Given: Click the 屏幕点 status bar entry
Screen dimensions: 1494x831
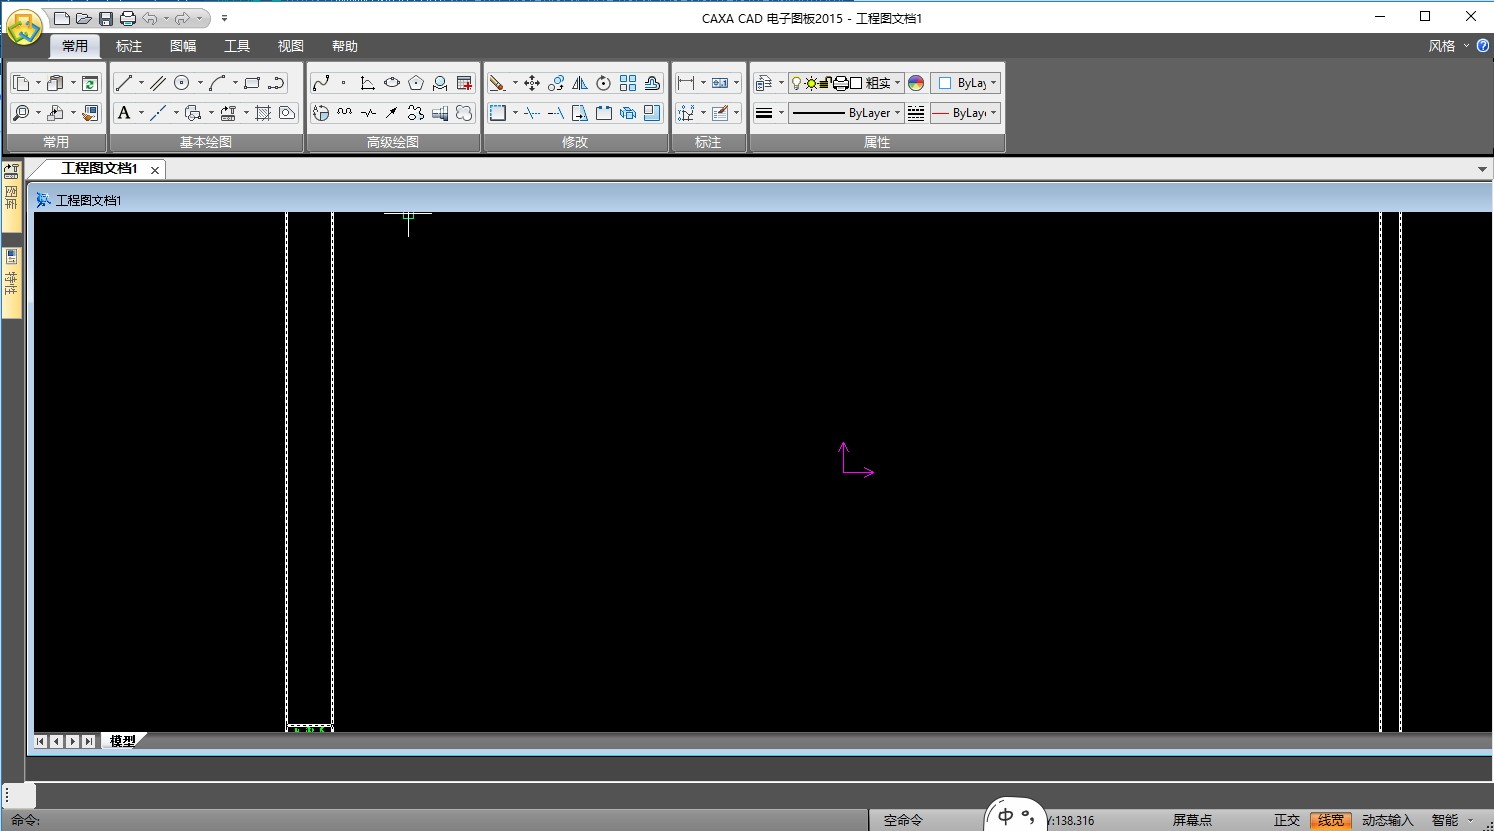Looking at the screenshot, I should click(1192, 820).
